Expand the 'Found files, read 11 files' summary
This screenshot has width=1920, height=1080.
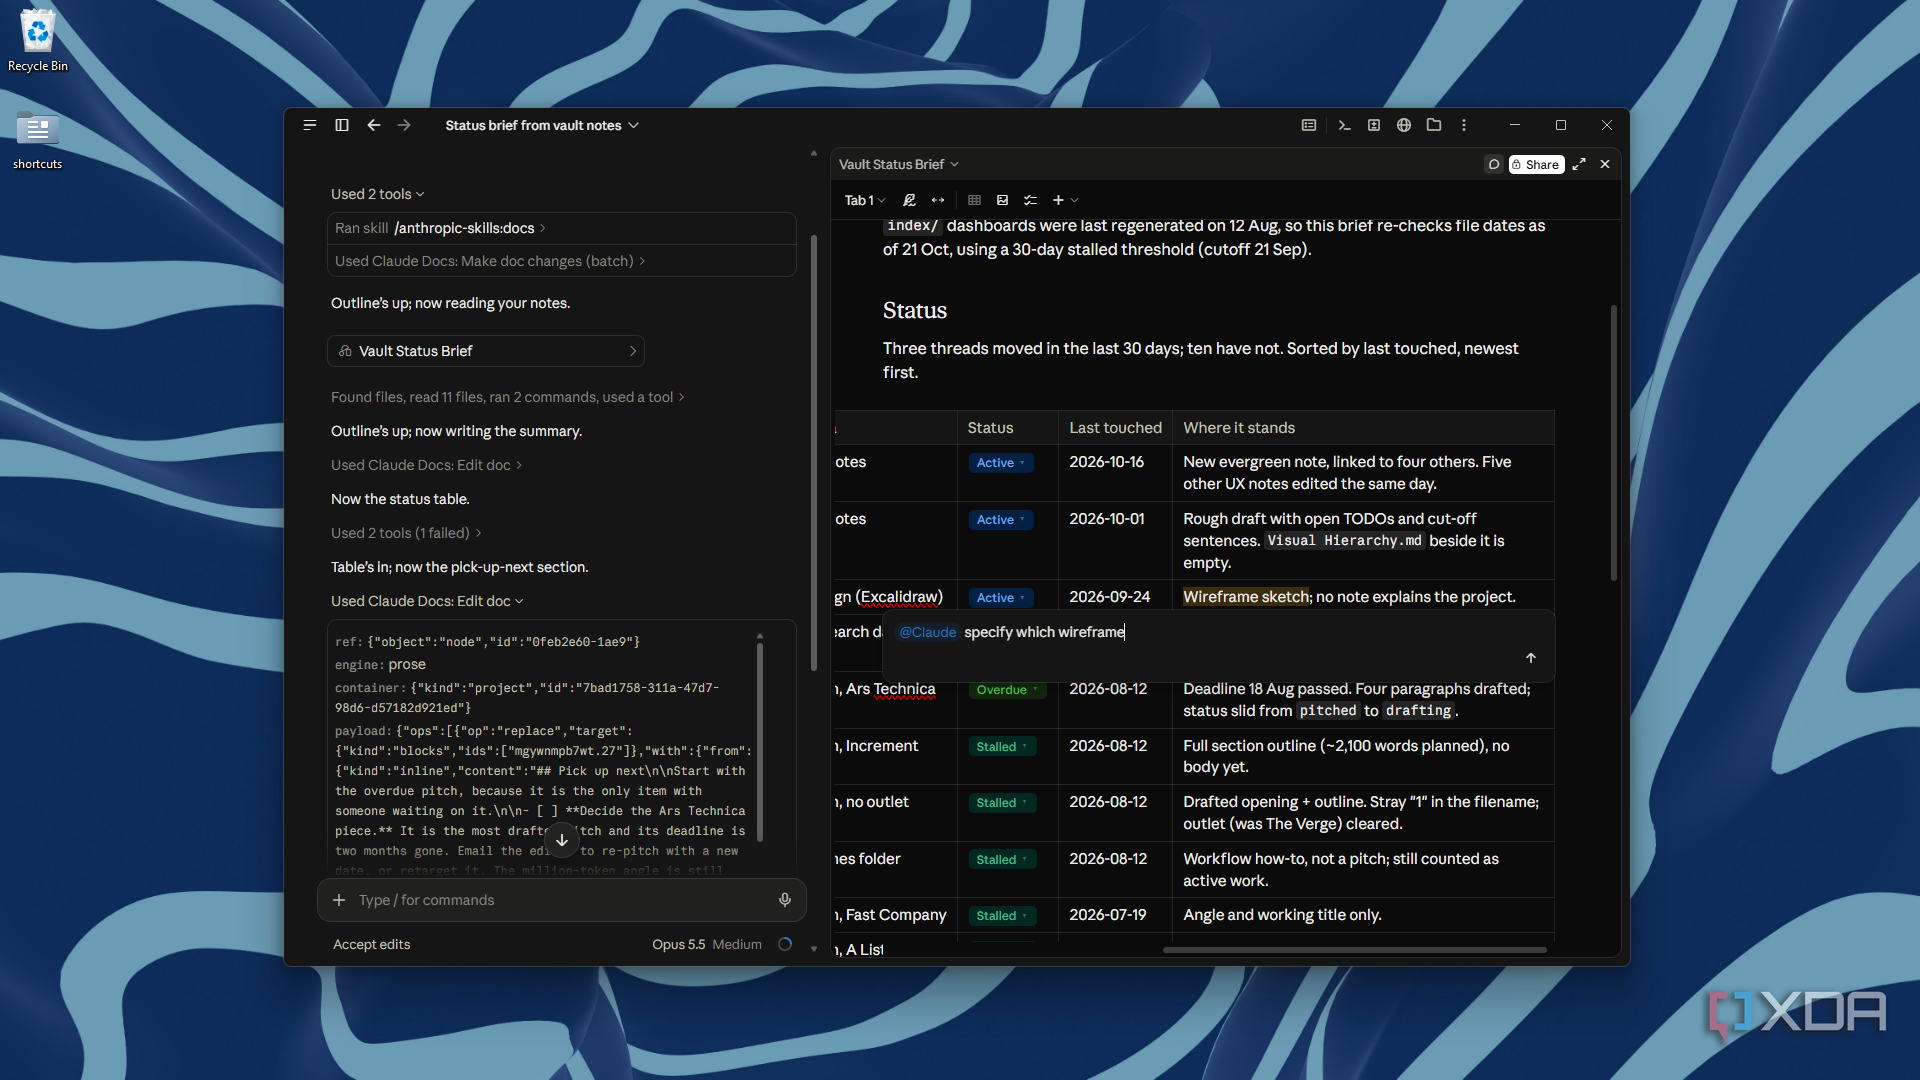click(508, 397)
